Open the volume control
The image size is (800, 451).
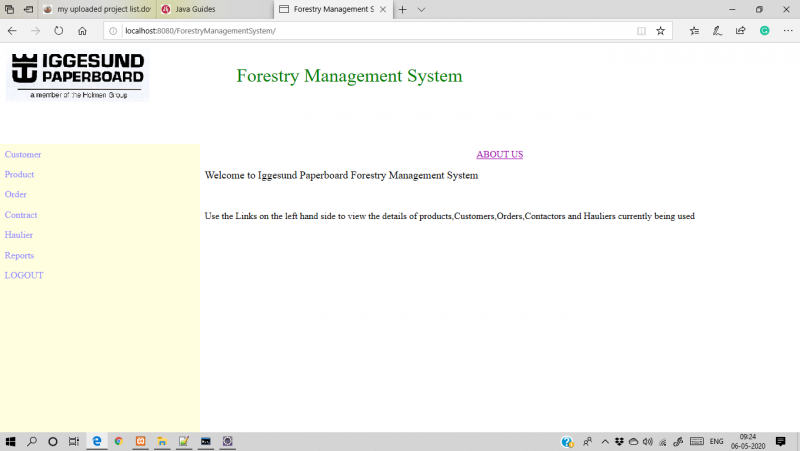pyautogui.click(x=648, y=442)
